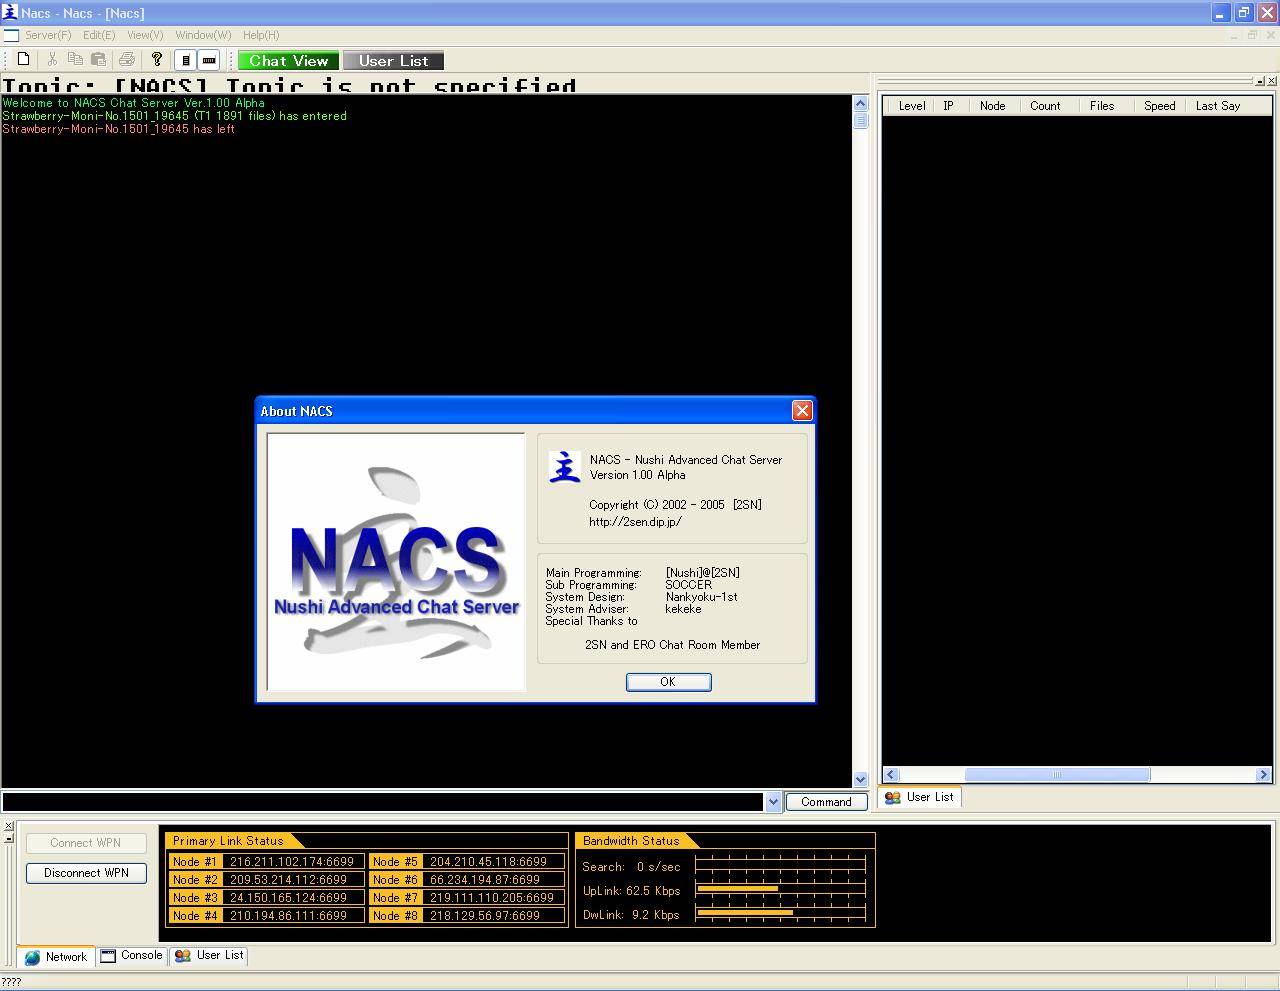
Task: Click the Print toolbar icon
Action: [127, 60]
